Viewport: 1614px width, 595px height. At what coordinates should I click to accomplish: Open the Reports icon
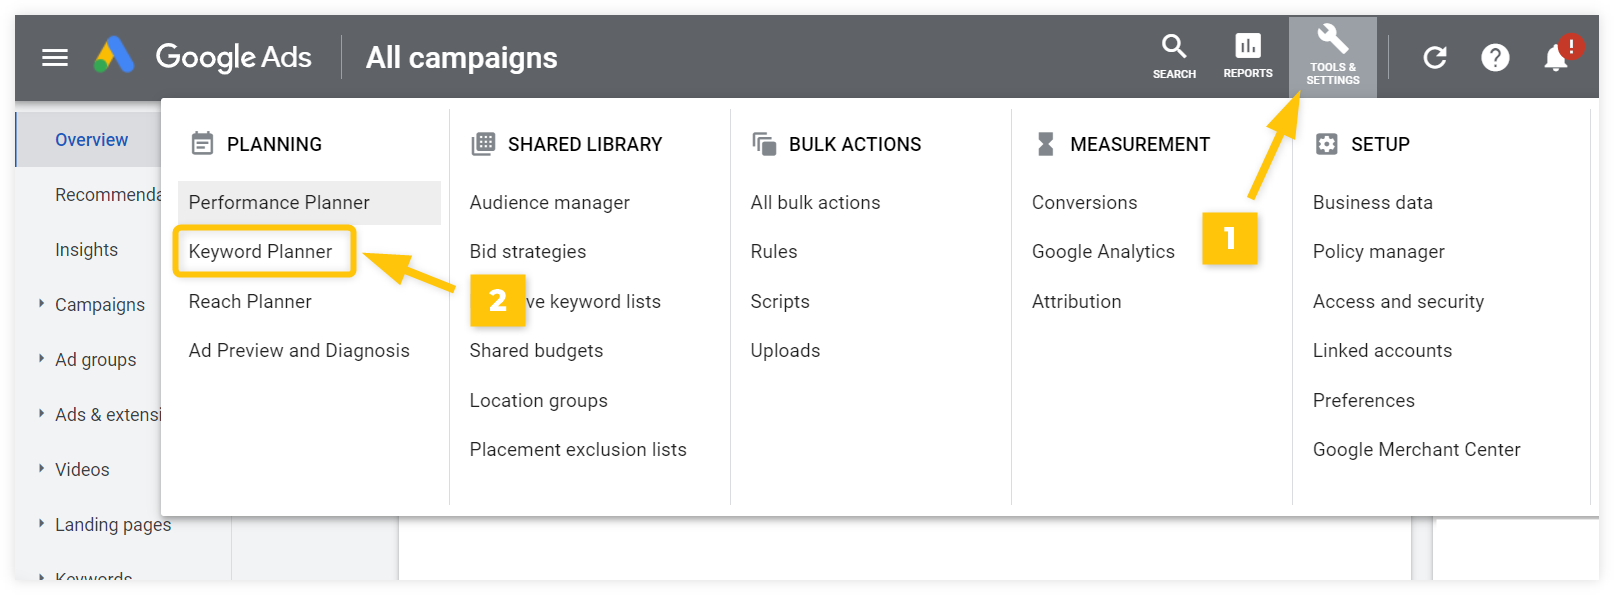(1248, 57)
